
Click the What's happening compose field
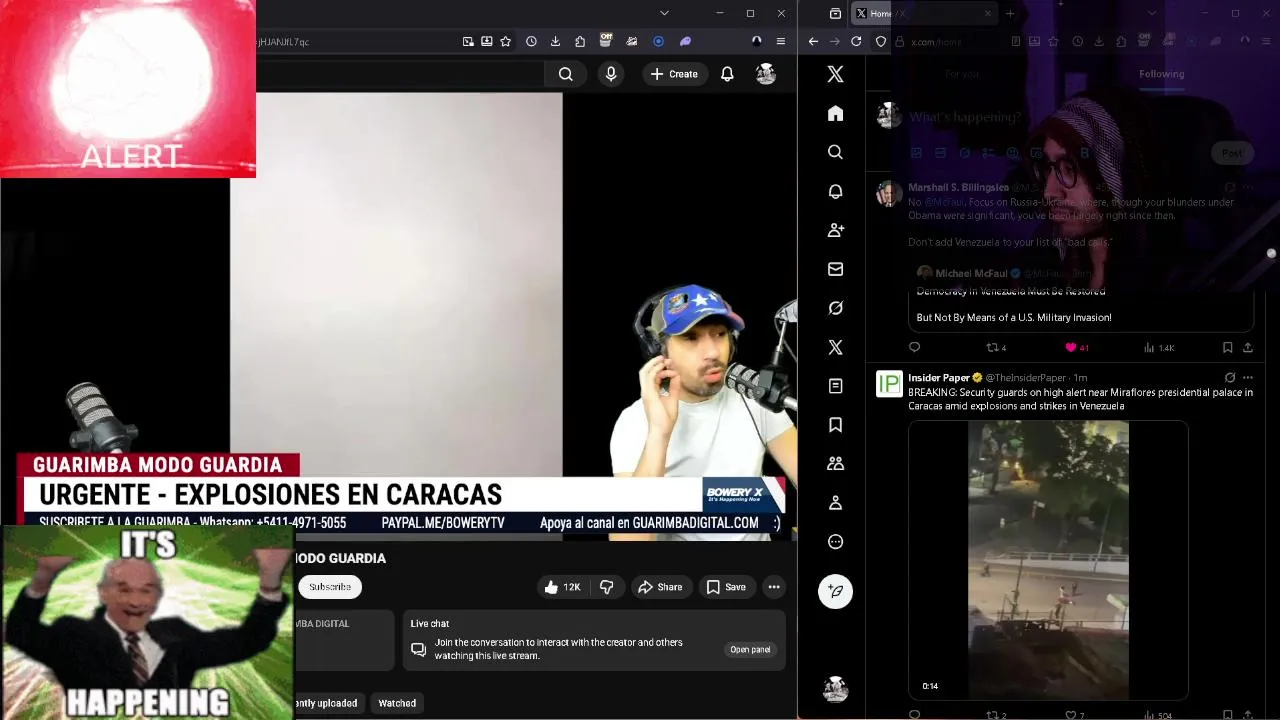click(965, 117)
